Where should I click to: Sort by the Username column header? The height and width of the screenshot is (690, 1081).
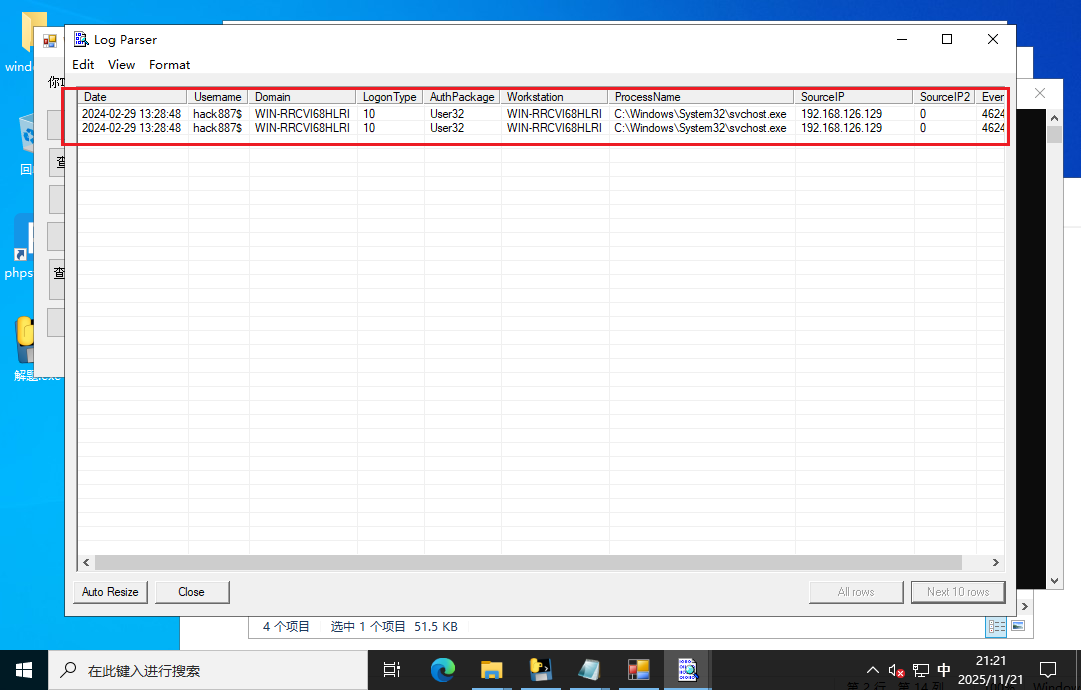tap(218, 97)
